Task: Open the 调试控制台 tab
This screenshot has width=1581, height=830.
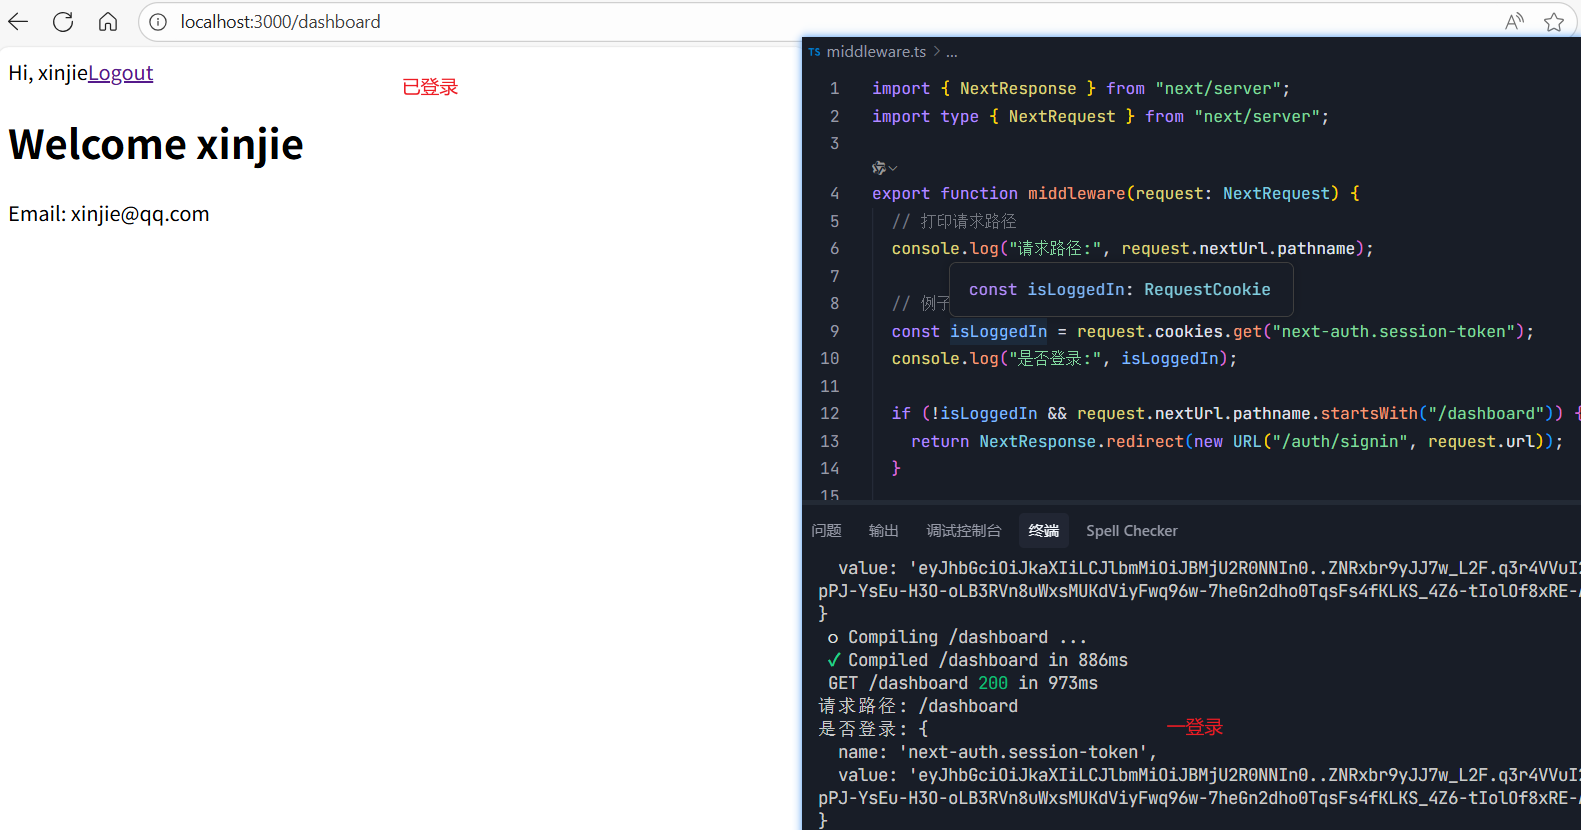Action: click(963, 531)
